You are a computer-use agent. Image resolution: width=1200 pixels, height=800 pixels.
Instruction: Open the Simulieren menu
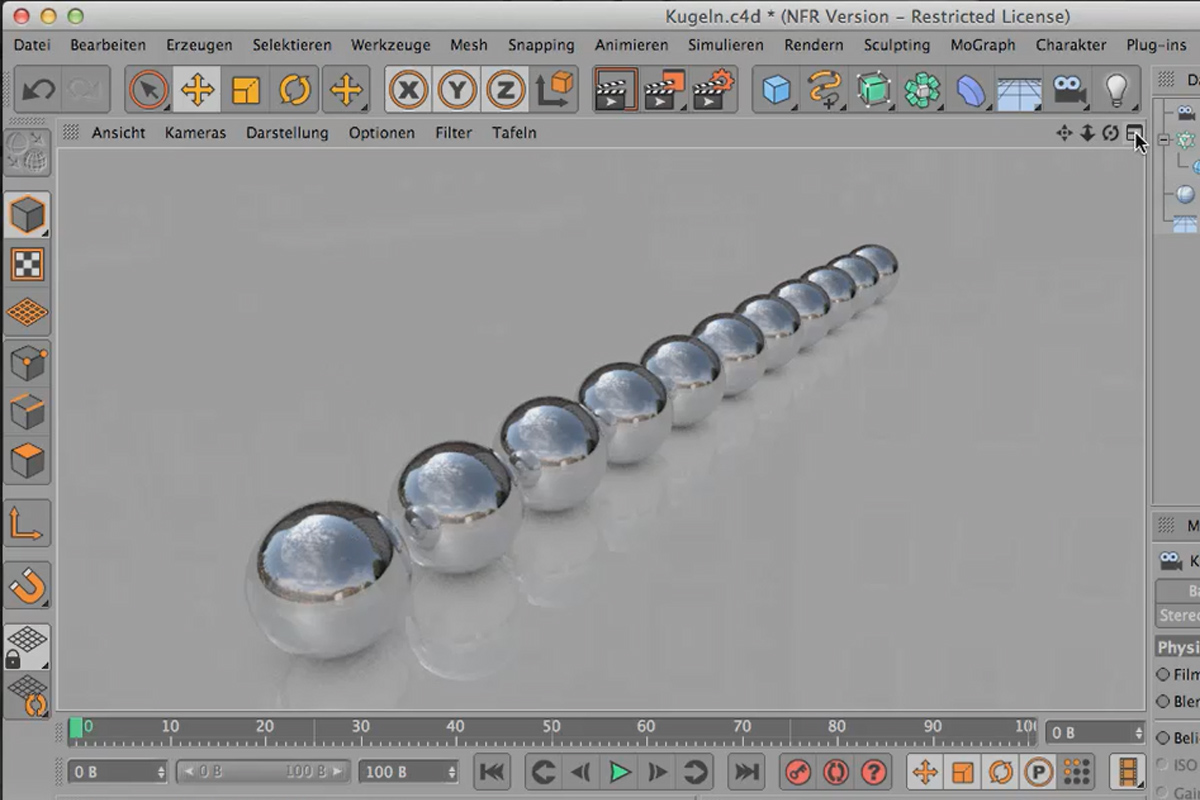[x=726, y=45]
